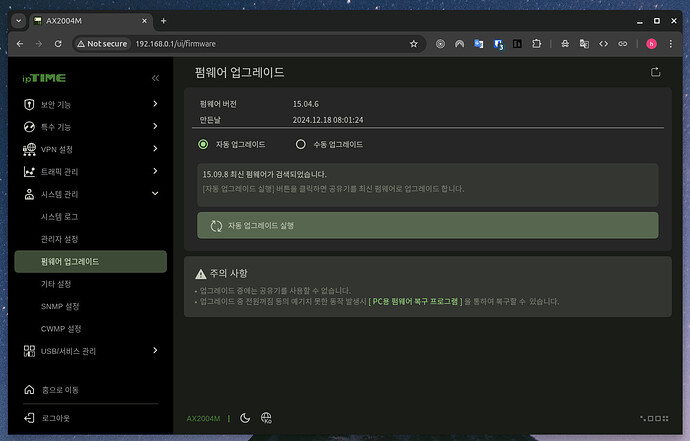Open CWMP 설정 submenu item
The image size is (690, 441).
coord(61,329)
